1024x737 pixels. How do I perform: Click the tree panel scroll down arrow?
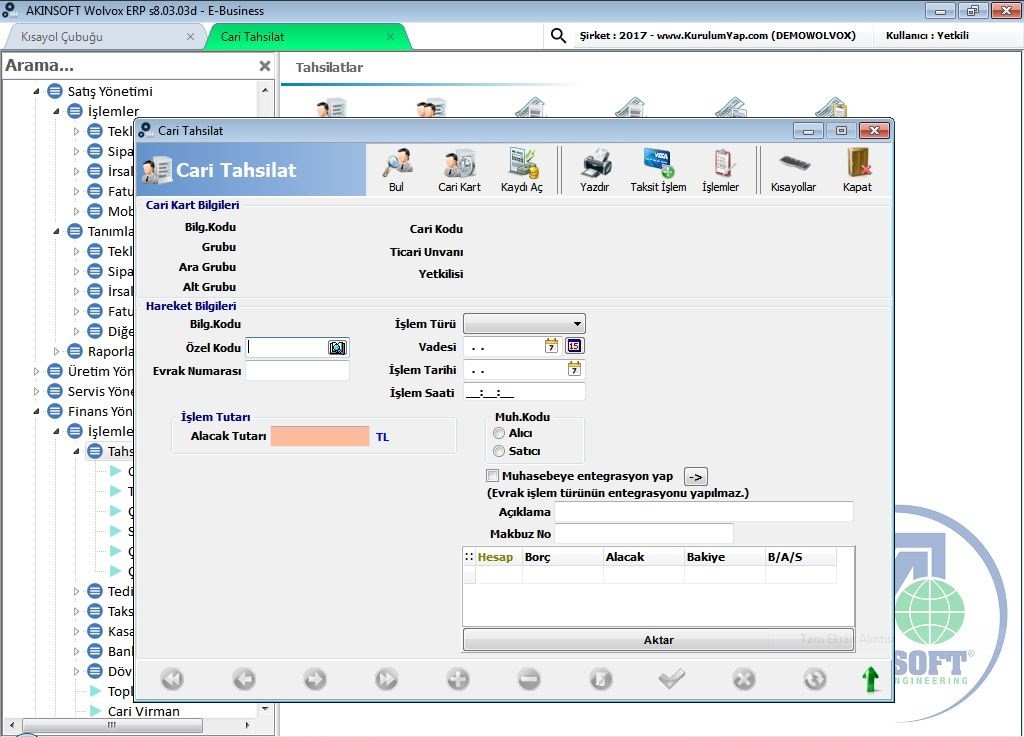(x=264, y=708)
